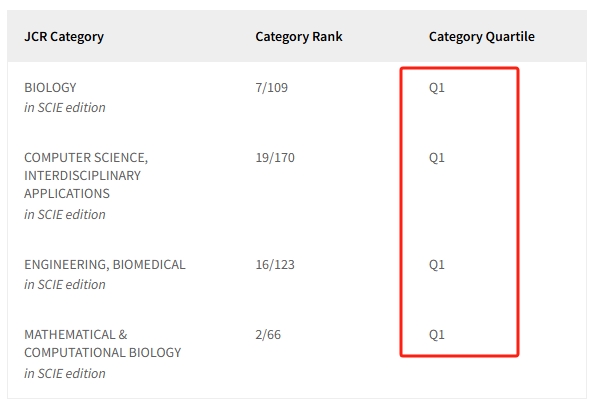This screenshot has width=596, height=405.
Task: Click "in SCIE edition" under COMPUTER SCIENCE
Action: pos(65,215)
